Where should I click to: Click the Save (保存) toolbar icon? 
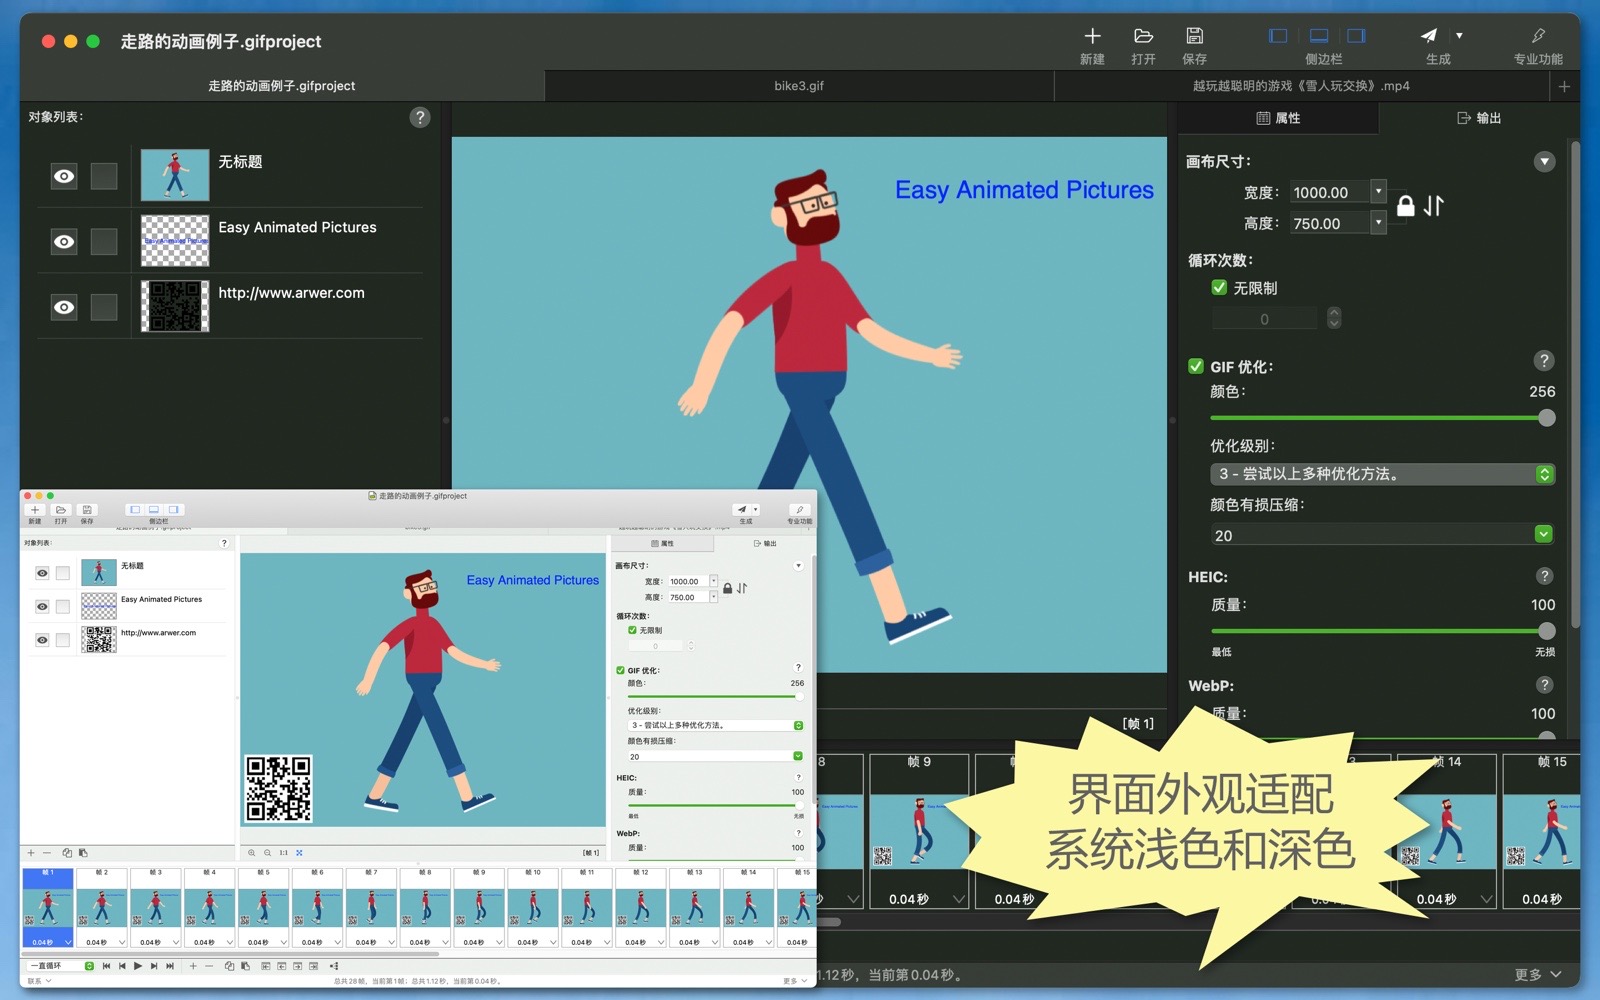[x=1194, y=37]
